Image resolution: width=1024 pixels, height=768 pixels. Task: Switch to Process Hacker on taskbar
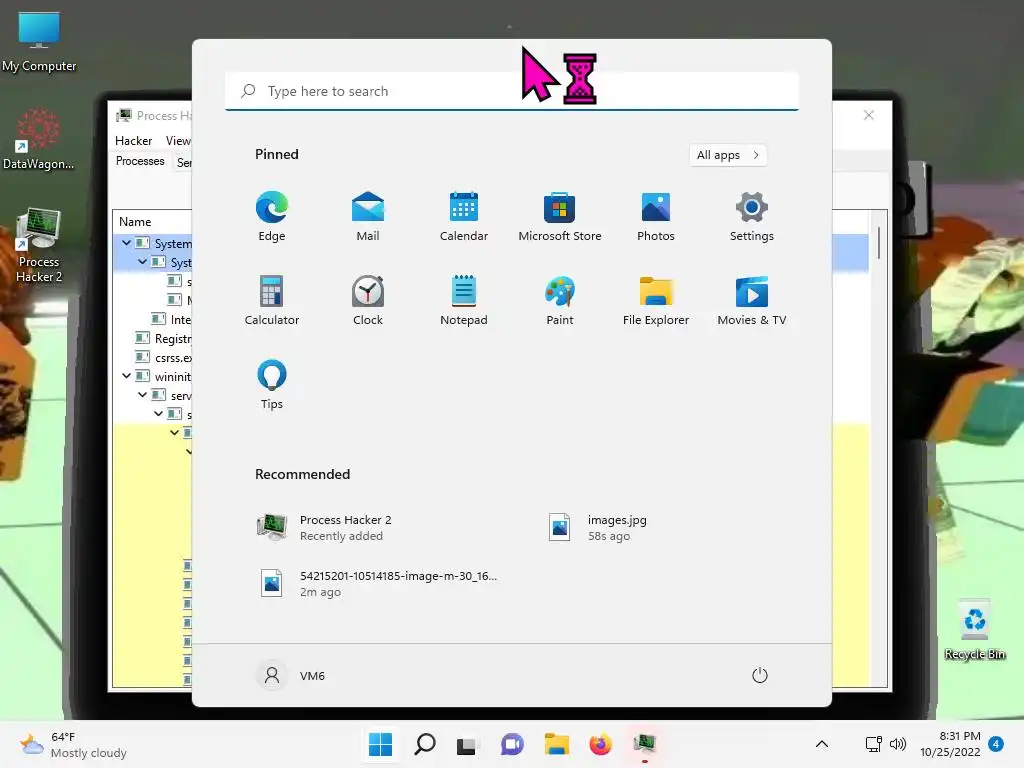click(645, 744)
